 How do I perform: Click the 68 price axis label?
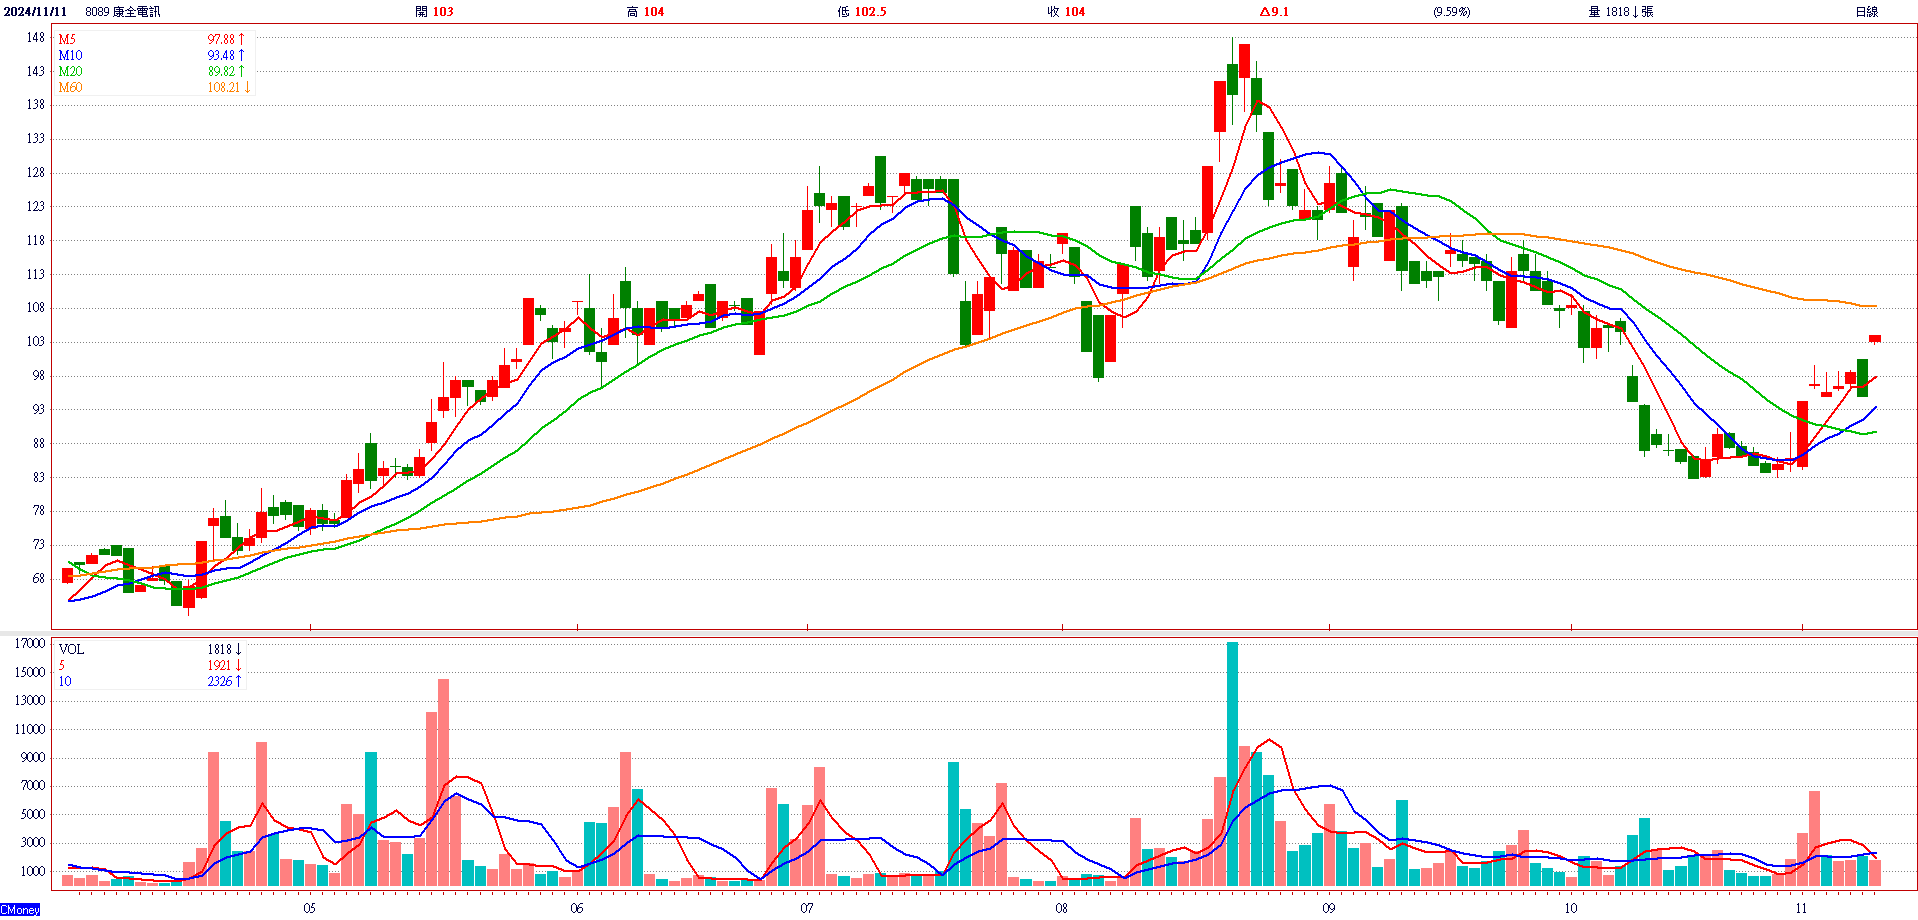click(x=39, y=578)
